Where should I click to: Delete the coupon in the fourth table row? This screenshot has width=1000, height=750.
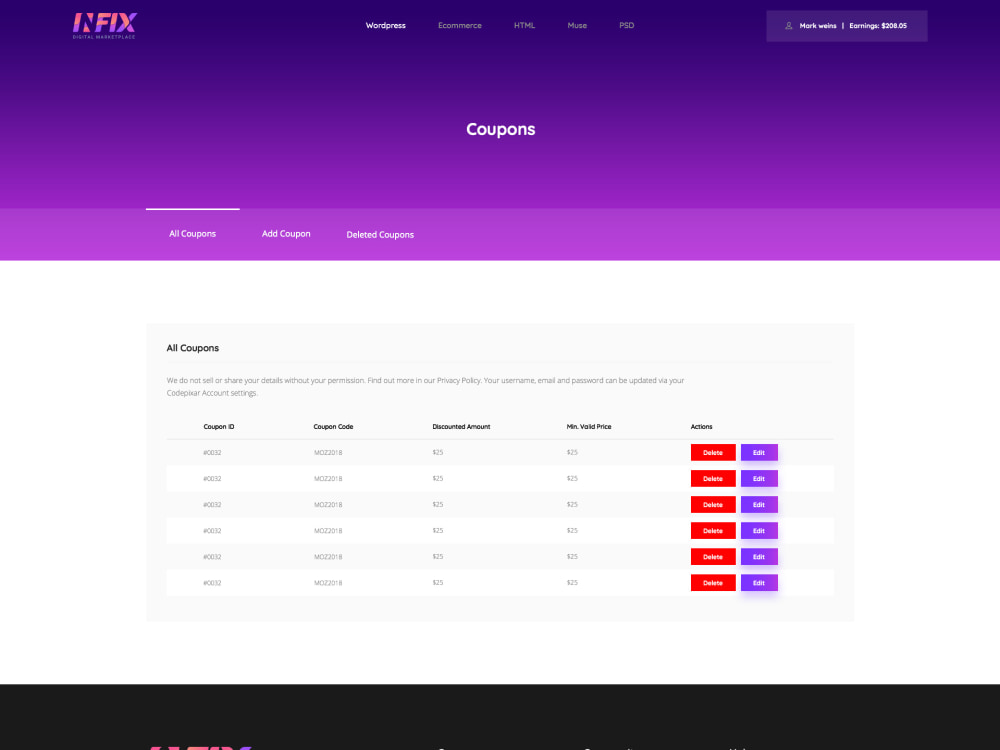[712, 531]
